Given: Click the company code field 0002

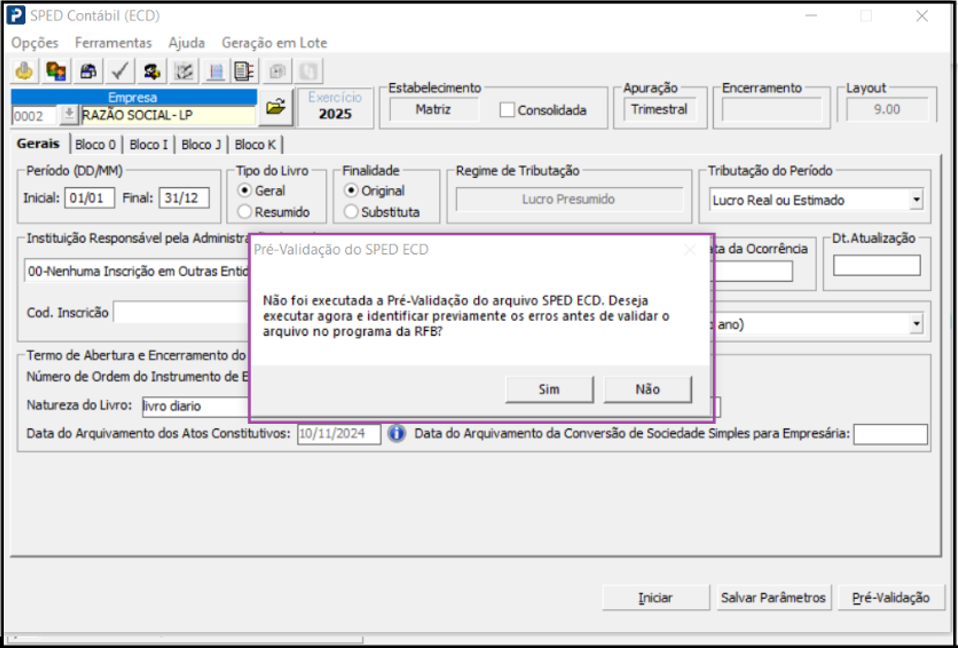Looking at the screenshot, I should click(35, 114).
